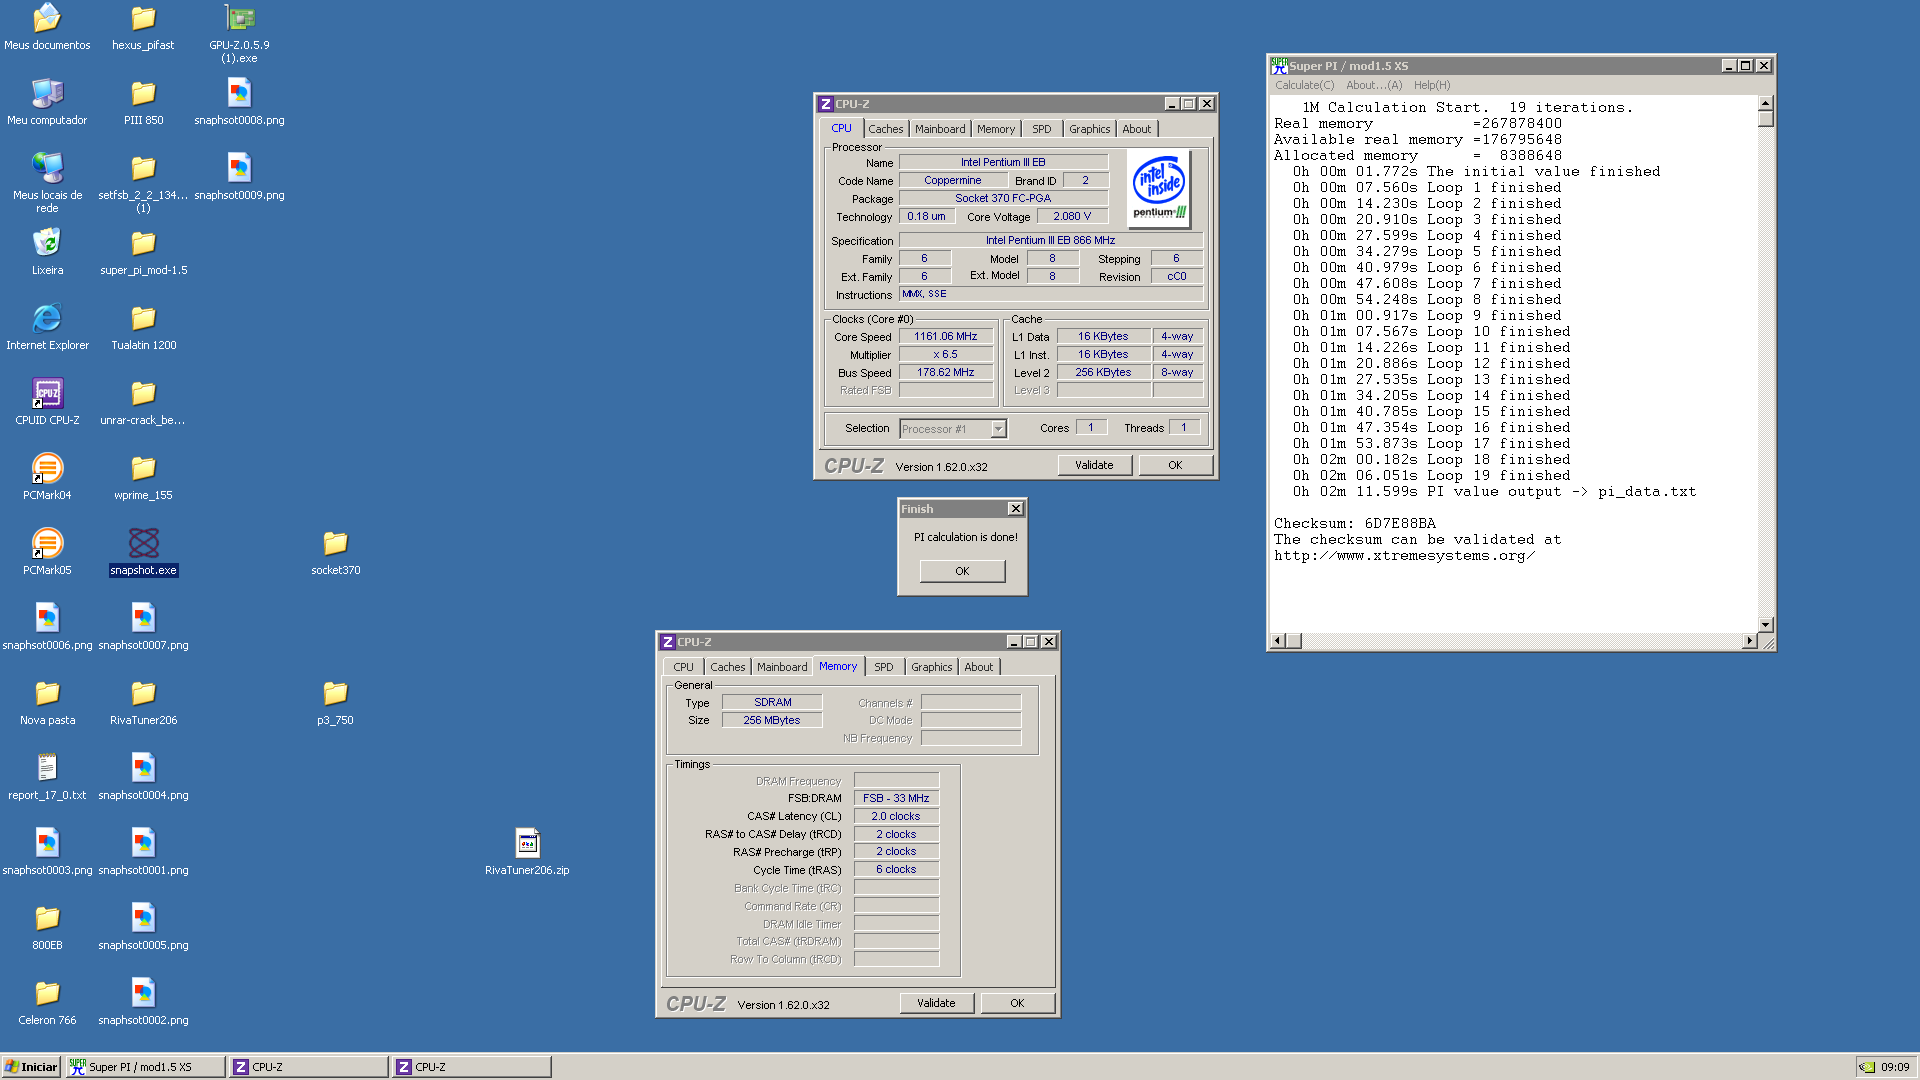This screenshot has width=1920, height=1080.
Task: Click the Super PI scrollbar up arrow
Action: (x=1766, y=103)
